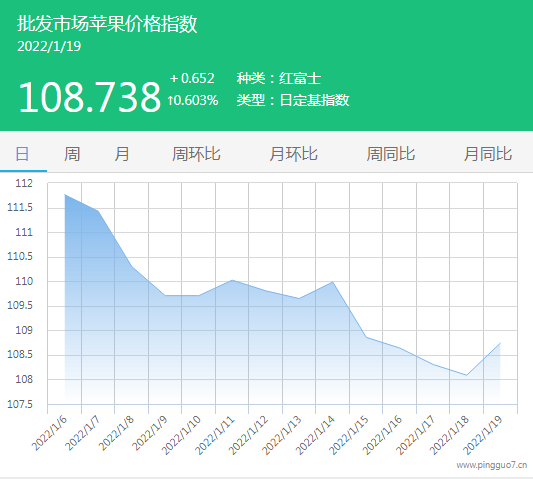Click the 2022/1/19 axis date label
The height and width of the screenshot is (479, 533).
pyautogui.click(x=483, y=436)
